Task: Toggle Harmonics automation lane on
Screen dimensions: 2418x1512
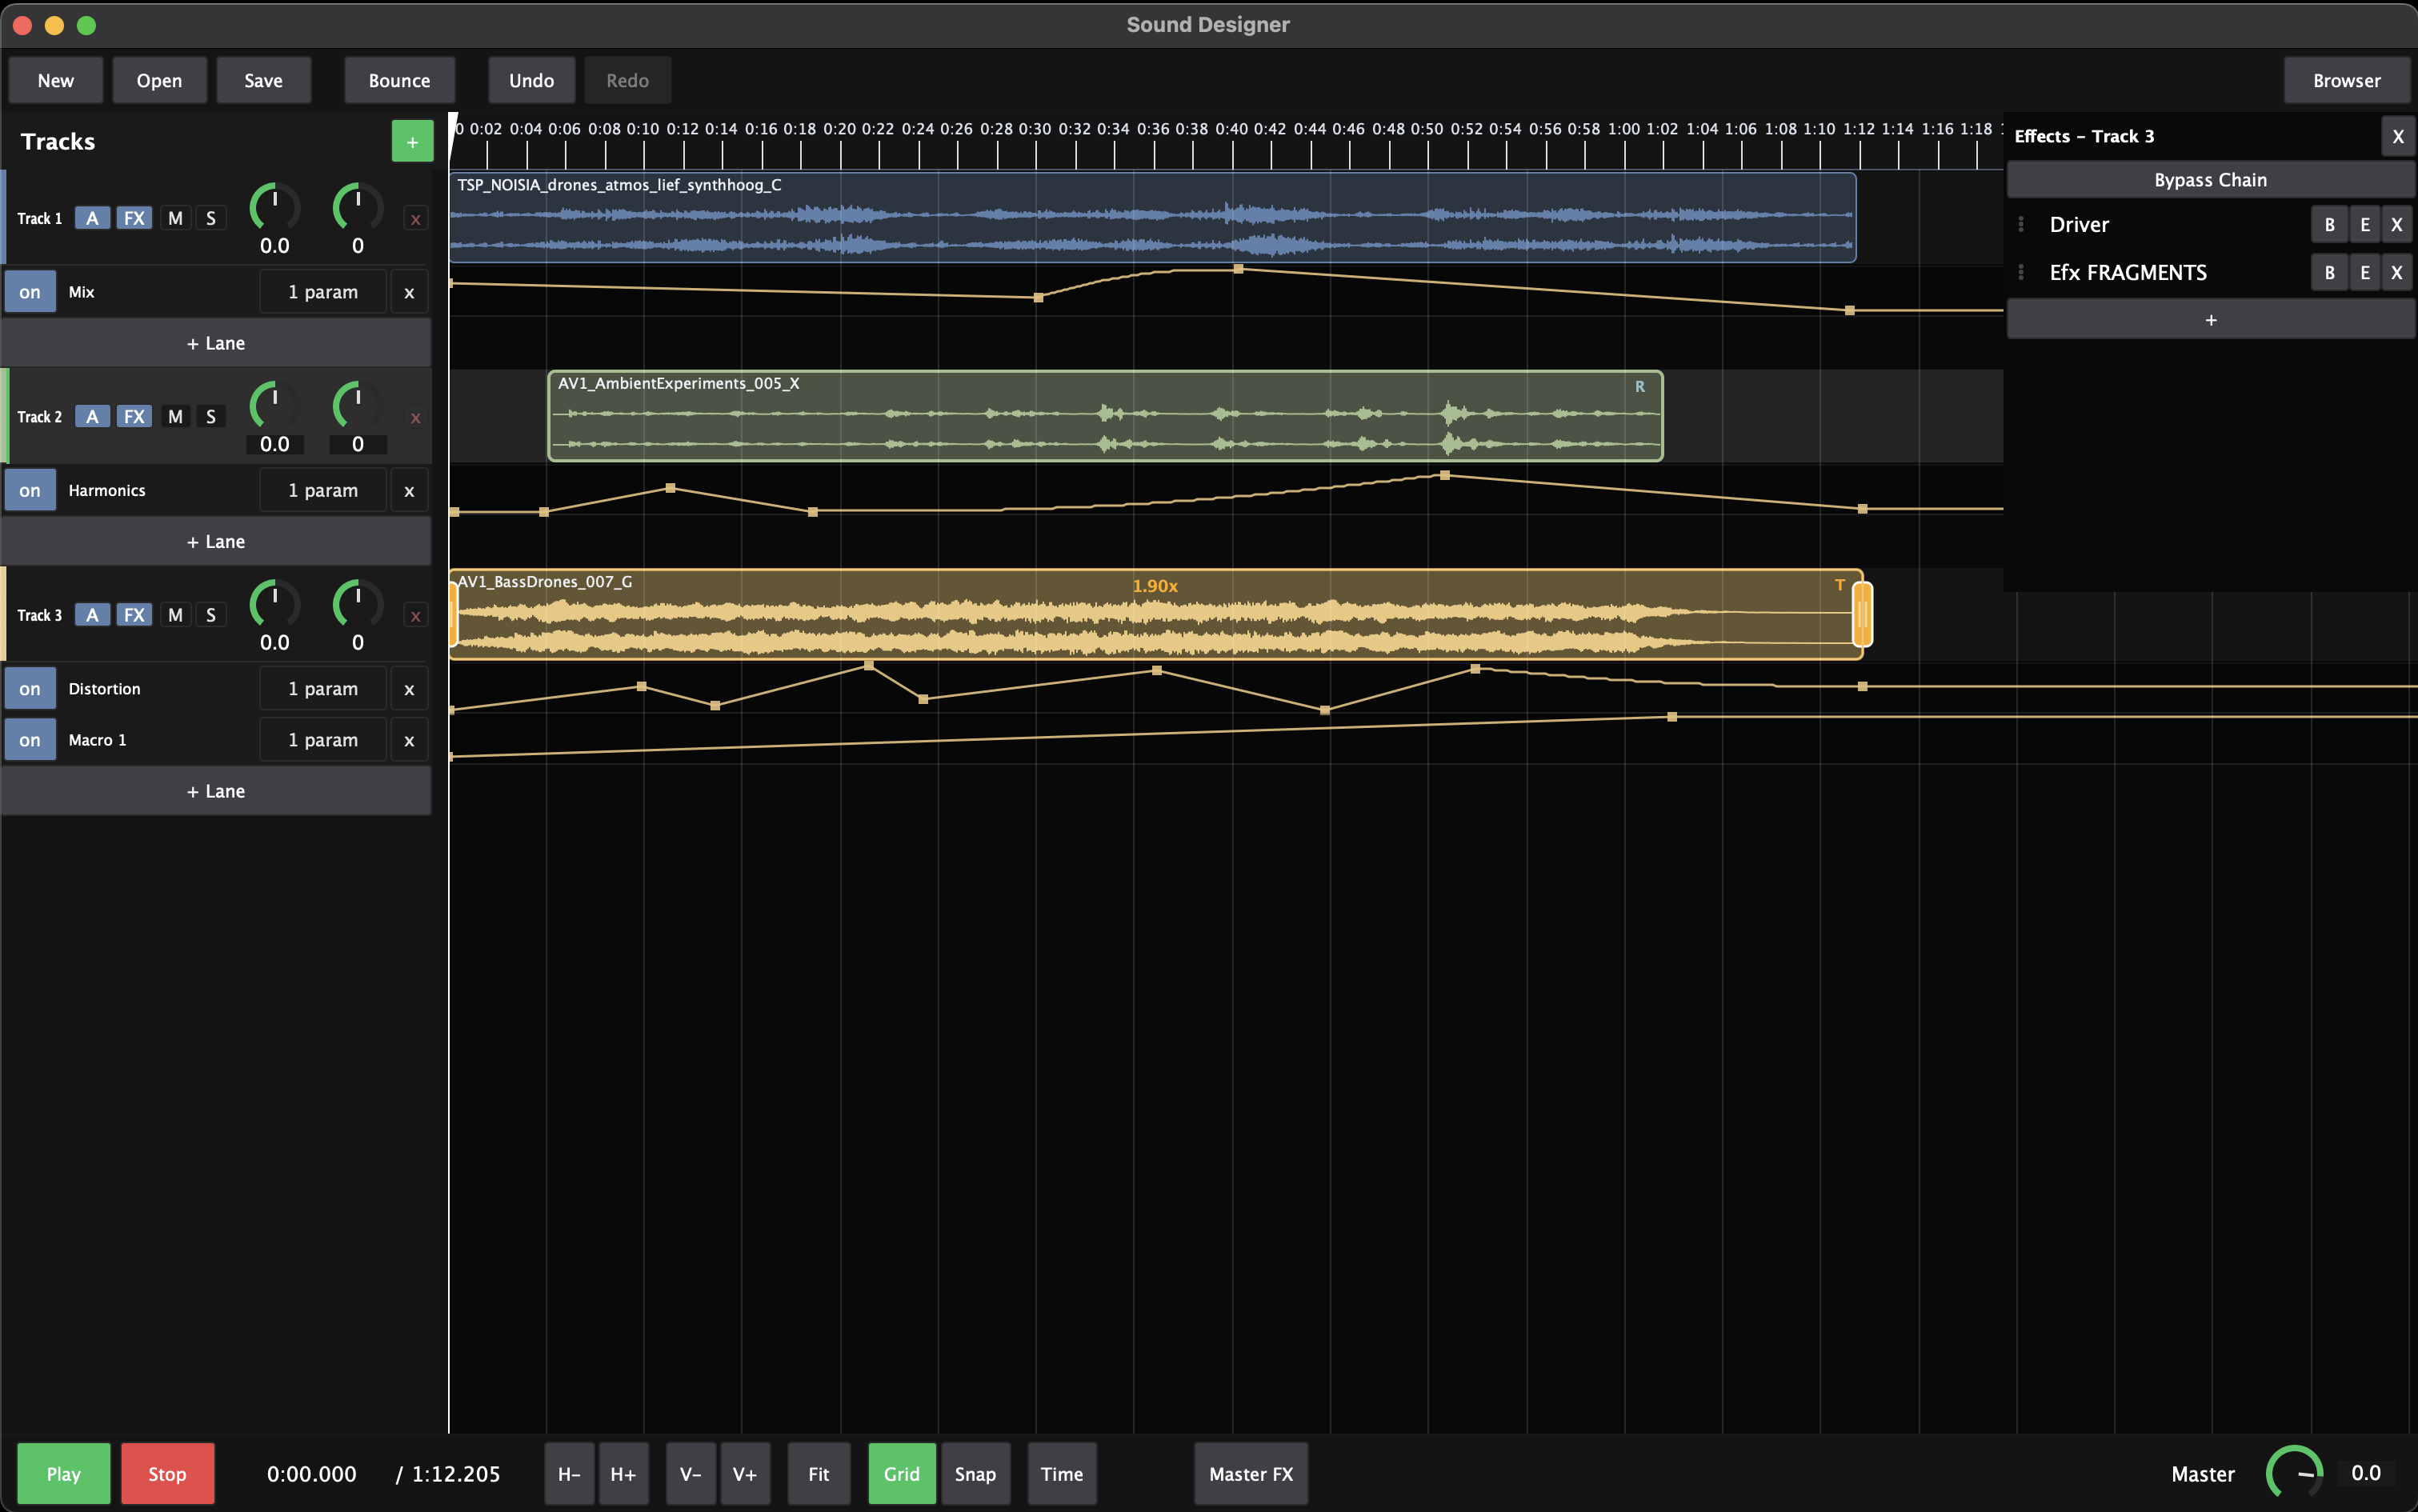Action: (30, 490)
